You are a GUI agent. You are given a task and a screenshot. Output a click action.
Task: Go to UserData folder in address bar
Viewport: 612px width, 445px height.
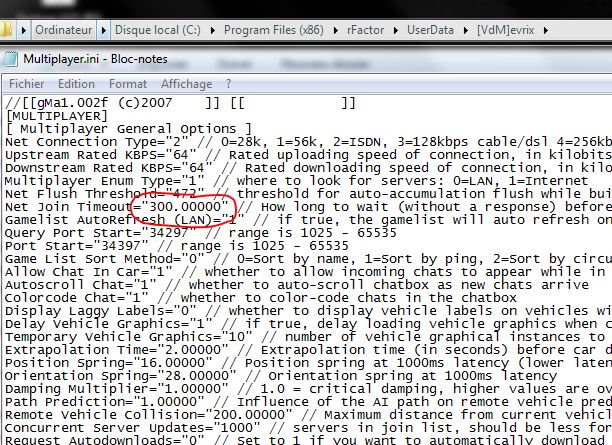tap(430, 30)
